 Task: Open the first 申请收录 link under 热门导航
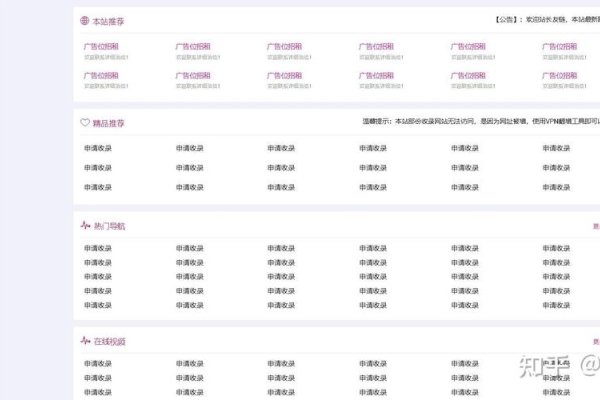pos(98,248)
